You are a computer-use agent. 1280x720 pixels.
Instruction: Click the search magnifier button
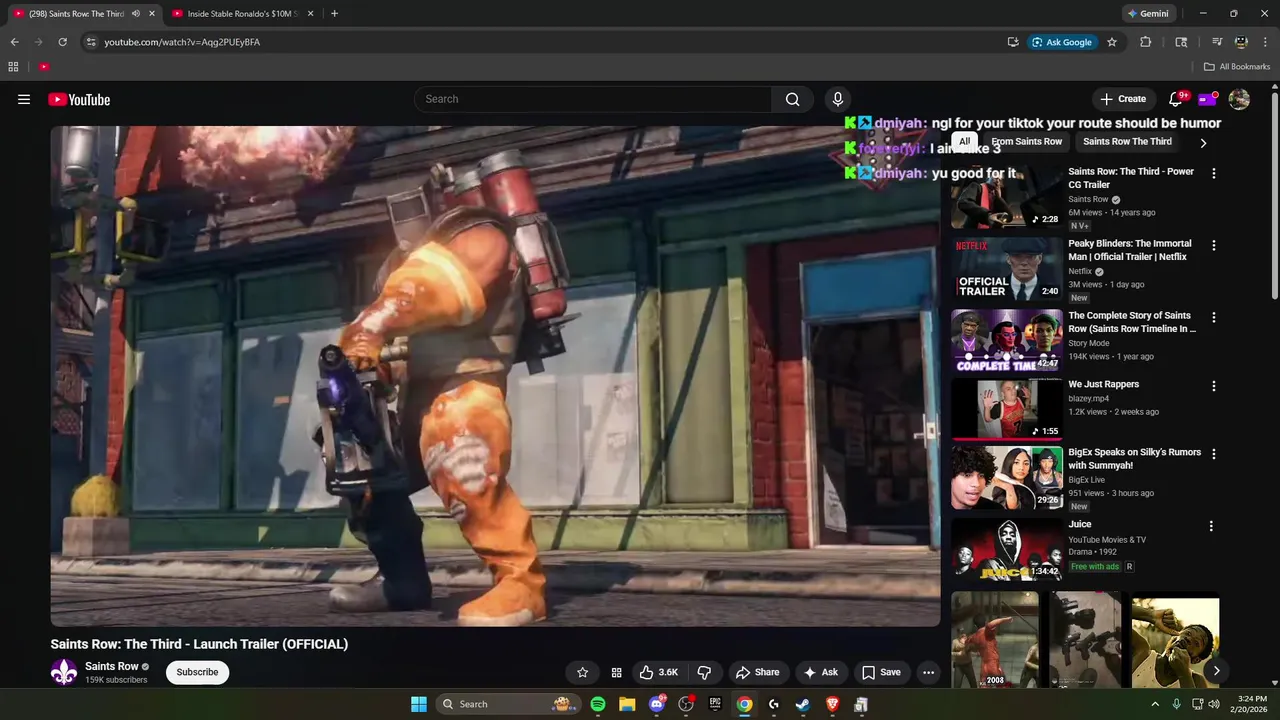(792, 99)
